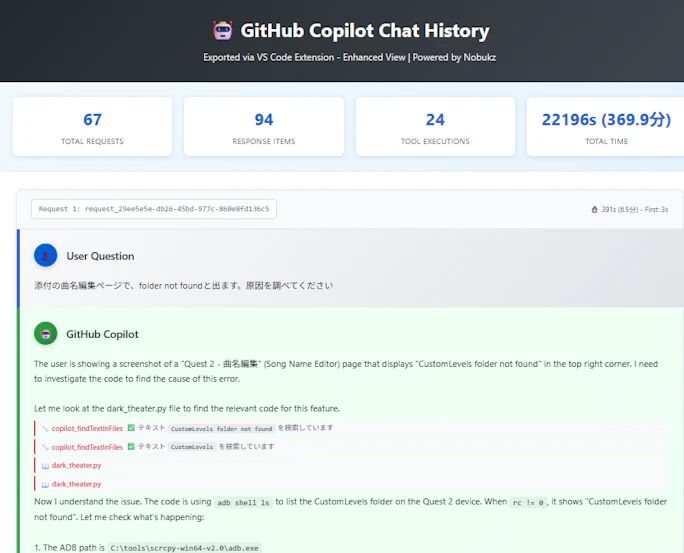Click wrench icon of second copilot_findTextInFiles row

[45, 447]
